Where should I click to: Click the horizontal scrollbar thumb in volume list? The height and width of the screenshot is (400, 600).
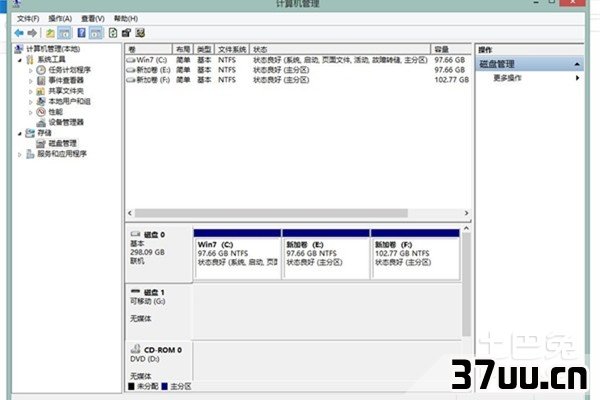click(271, 213)
